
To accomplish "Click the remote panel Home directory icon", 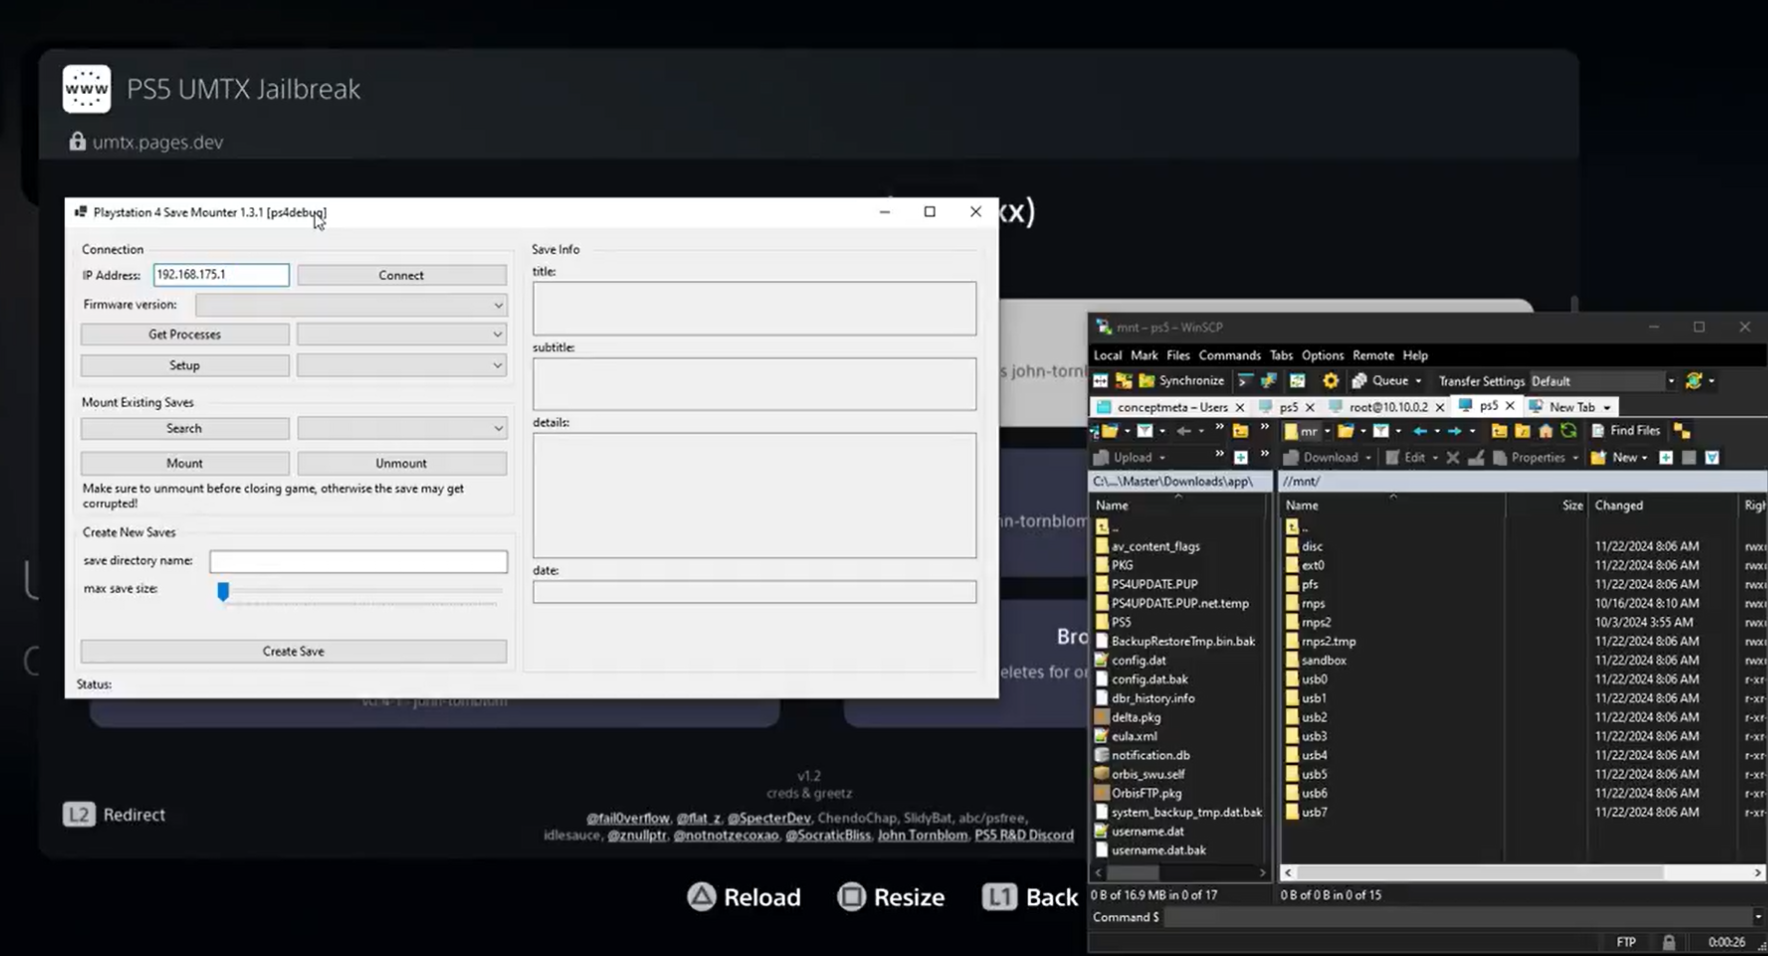I will pos(1546,431).
